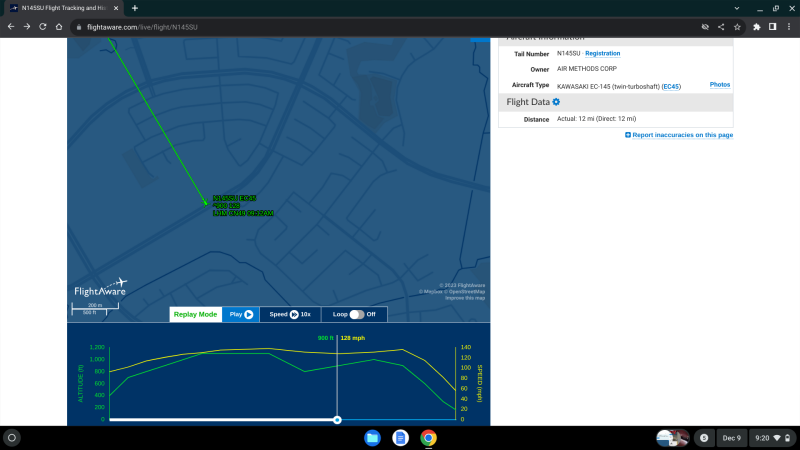View aircraft Photos link
Viewport: 800px width, 450px height.
pos(720,85)
